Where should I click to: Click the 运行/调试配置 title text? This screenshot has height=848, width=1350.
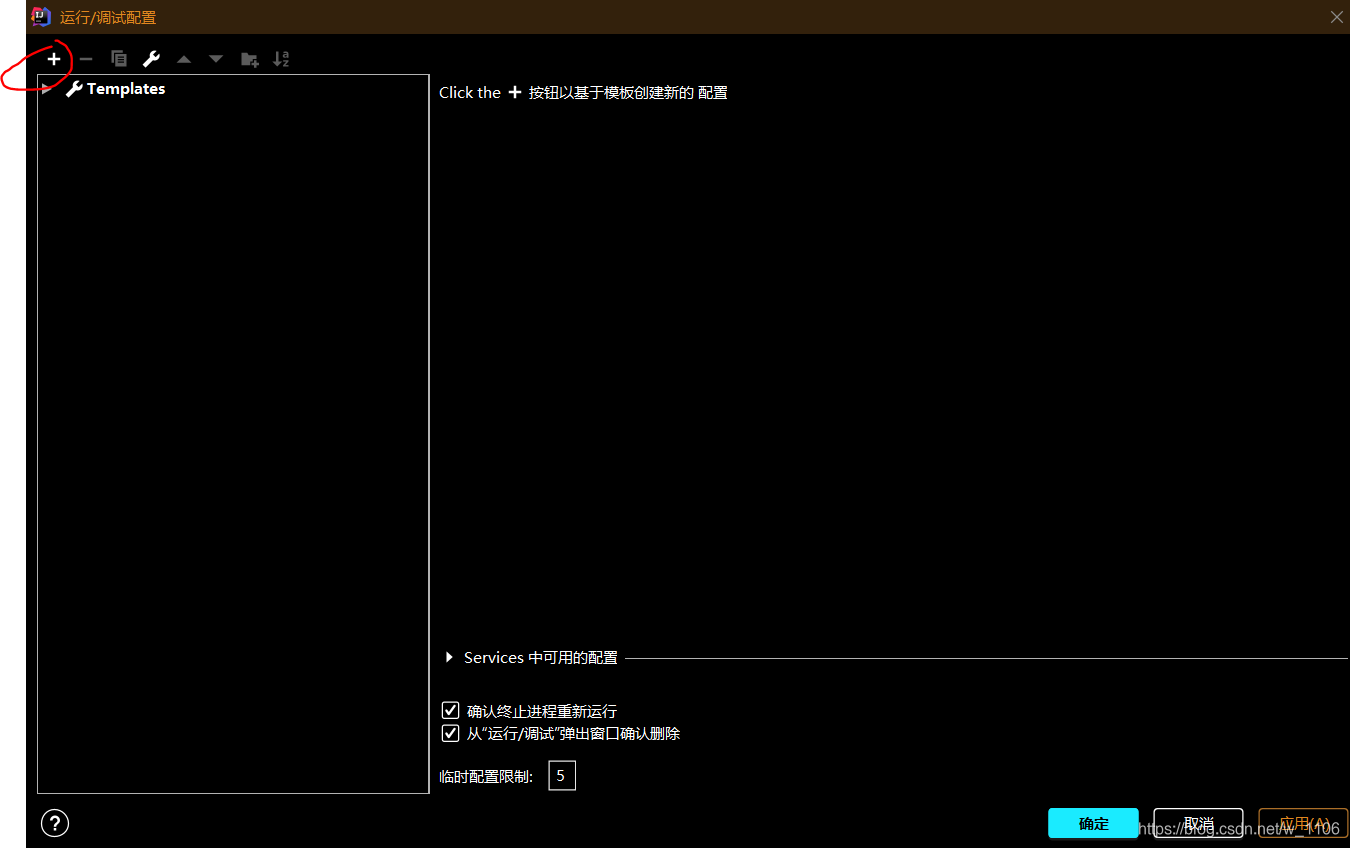pos(108,18)
